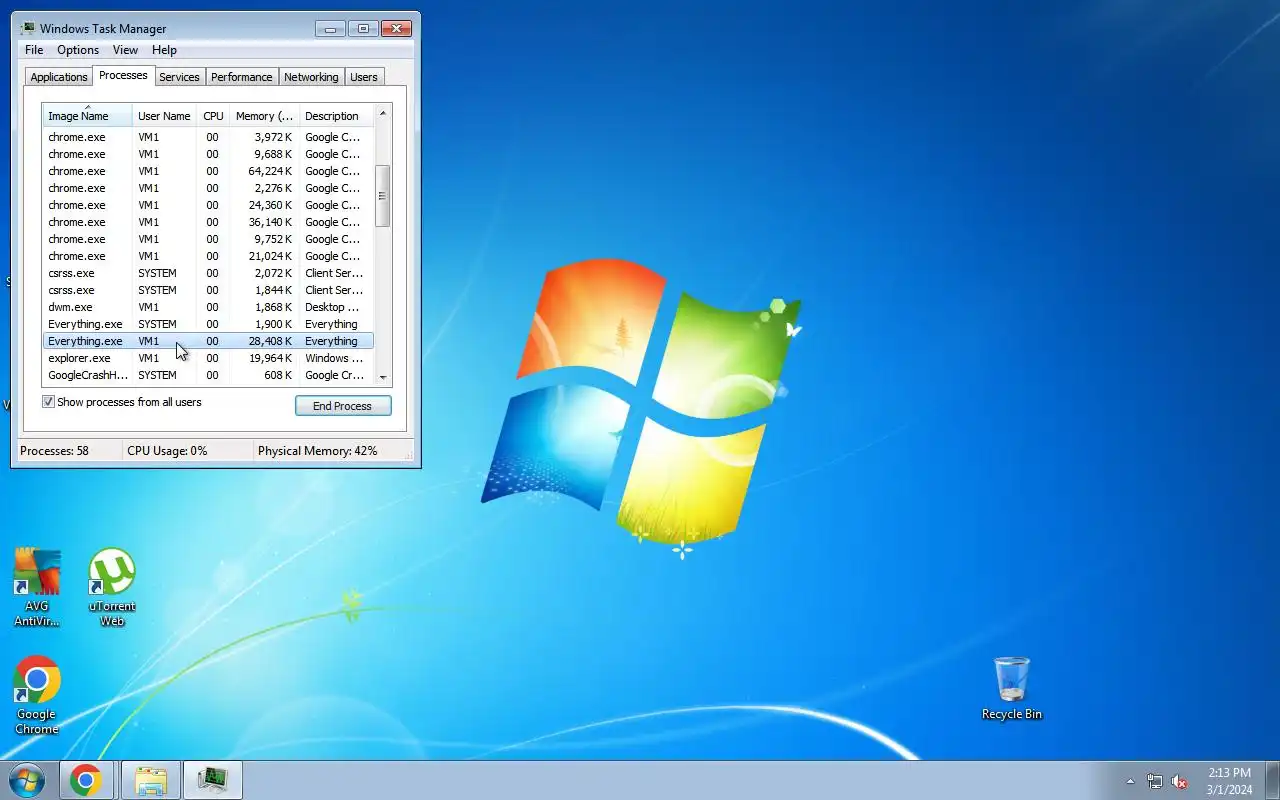Image resolution: width=1280 pixels, height=800 pixels.
Task: Select chrome.exe row using 9,752 K
Action: (208, 239)
